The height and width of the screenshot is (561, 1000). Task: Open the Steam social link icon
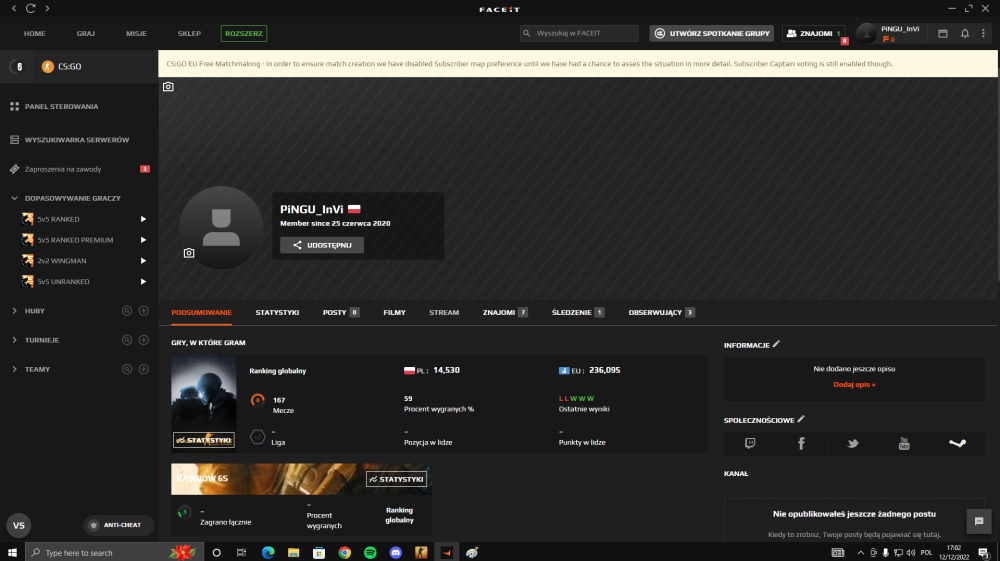tap(957, 444)
